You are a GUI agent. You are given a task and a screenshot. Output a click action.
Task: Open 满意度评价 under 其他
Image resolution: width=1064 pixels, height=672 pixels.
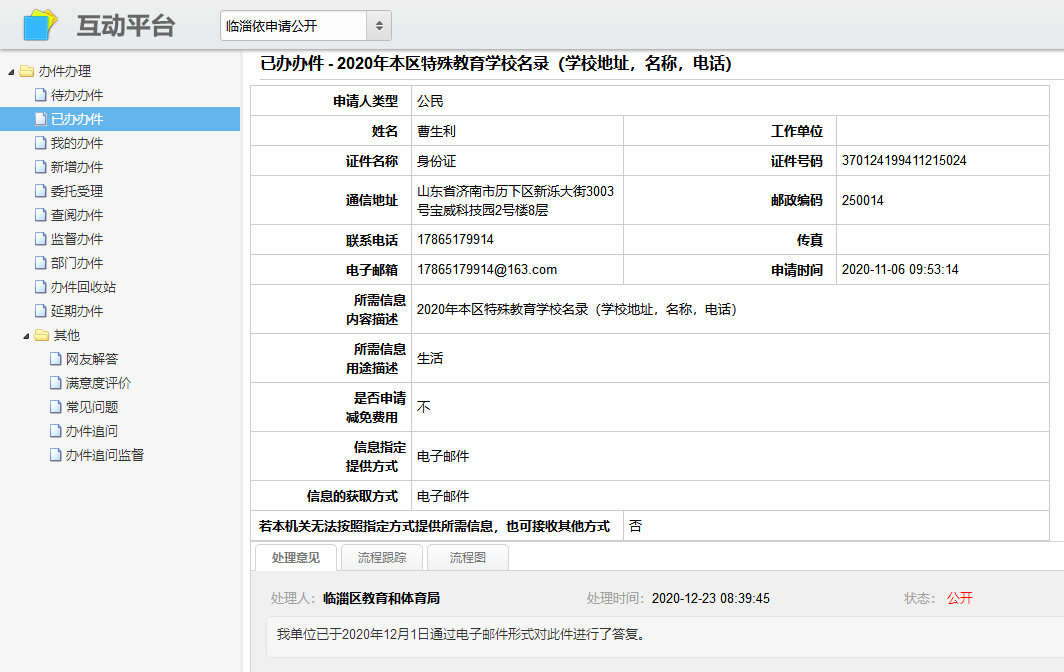98,383
